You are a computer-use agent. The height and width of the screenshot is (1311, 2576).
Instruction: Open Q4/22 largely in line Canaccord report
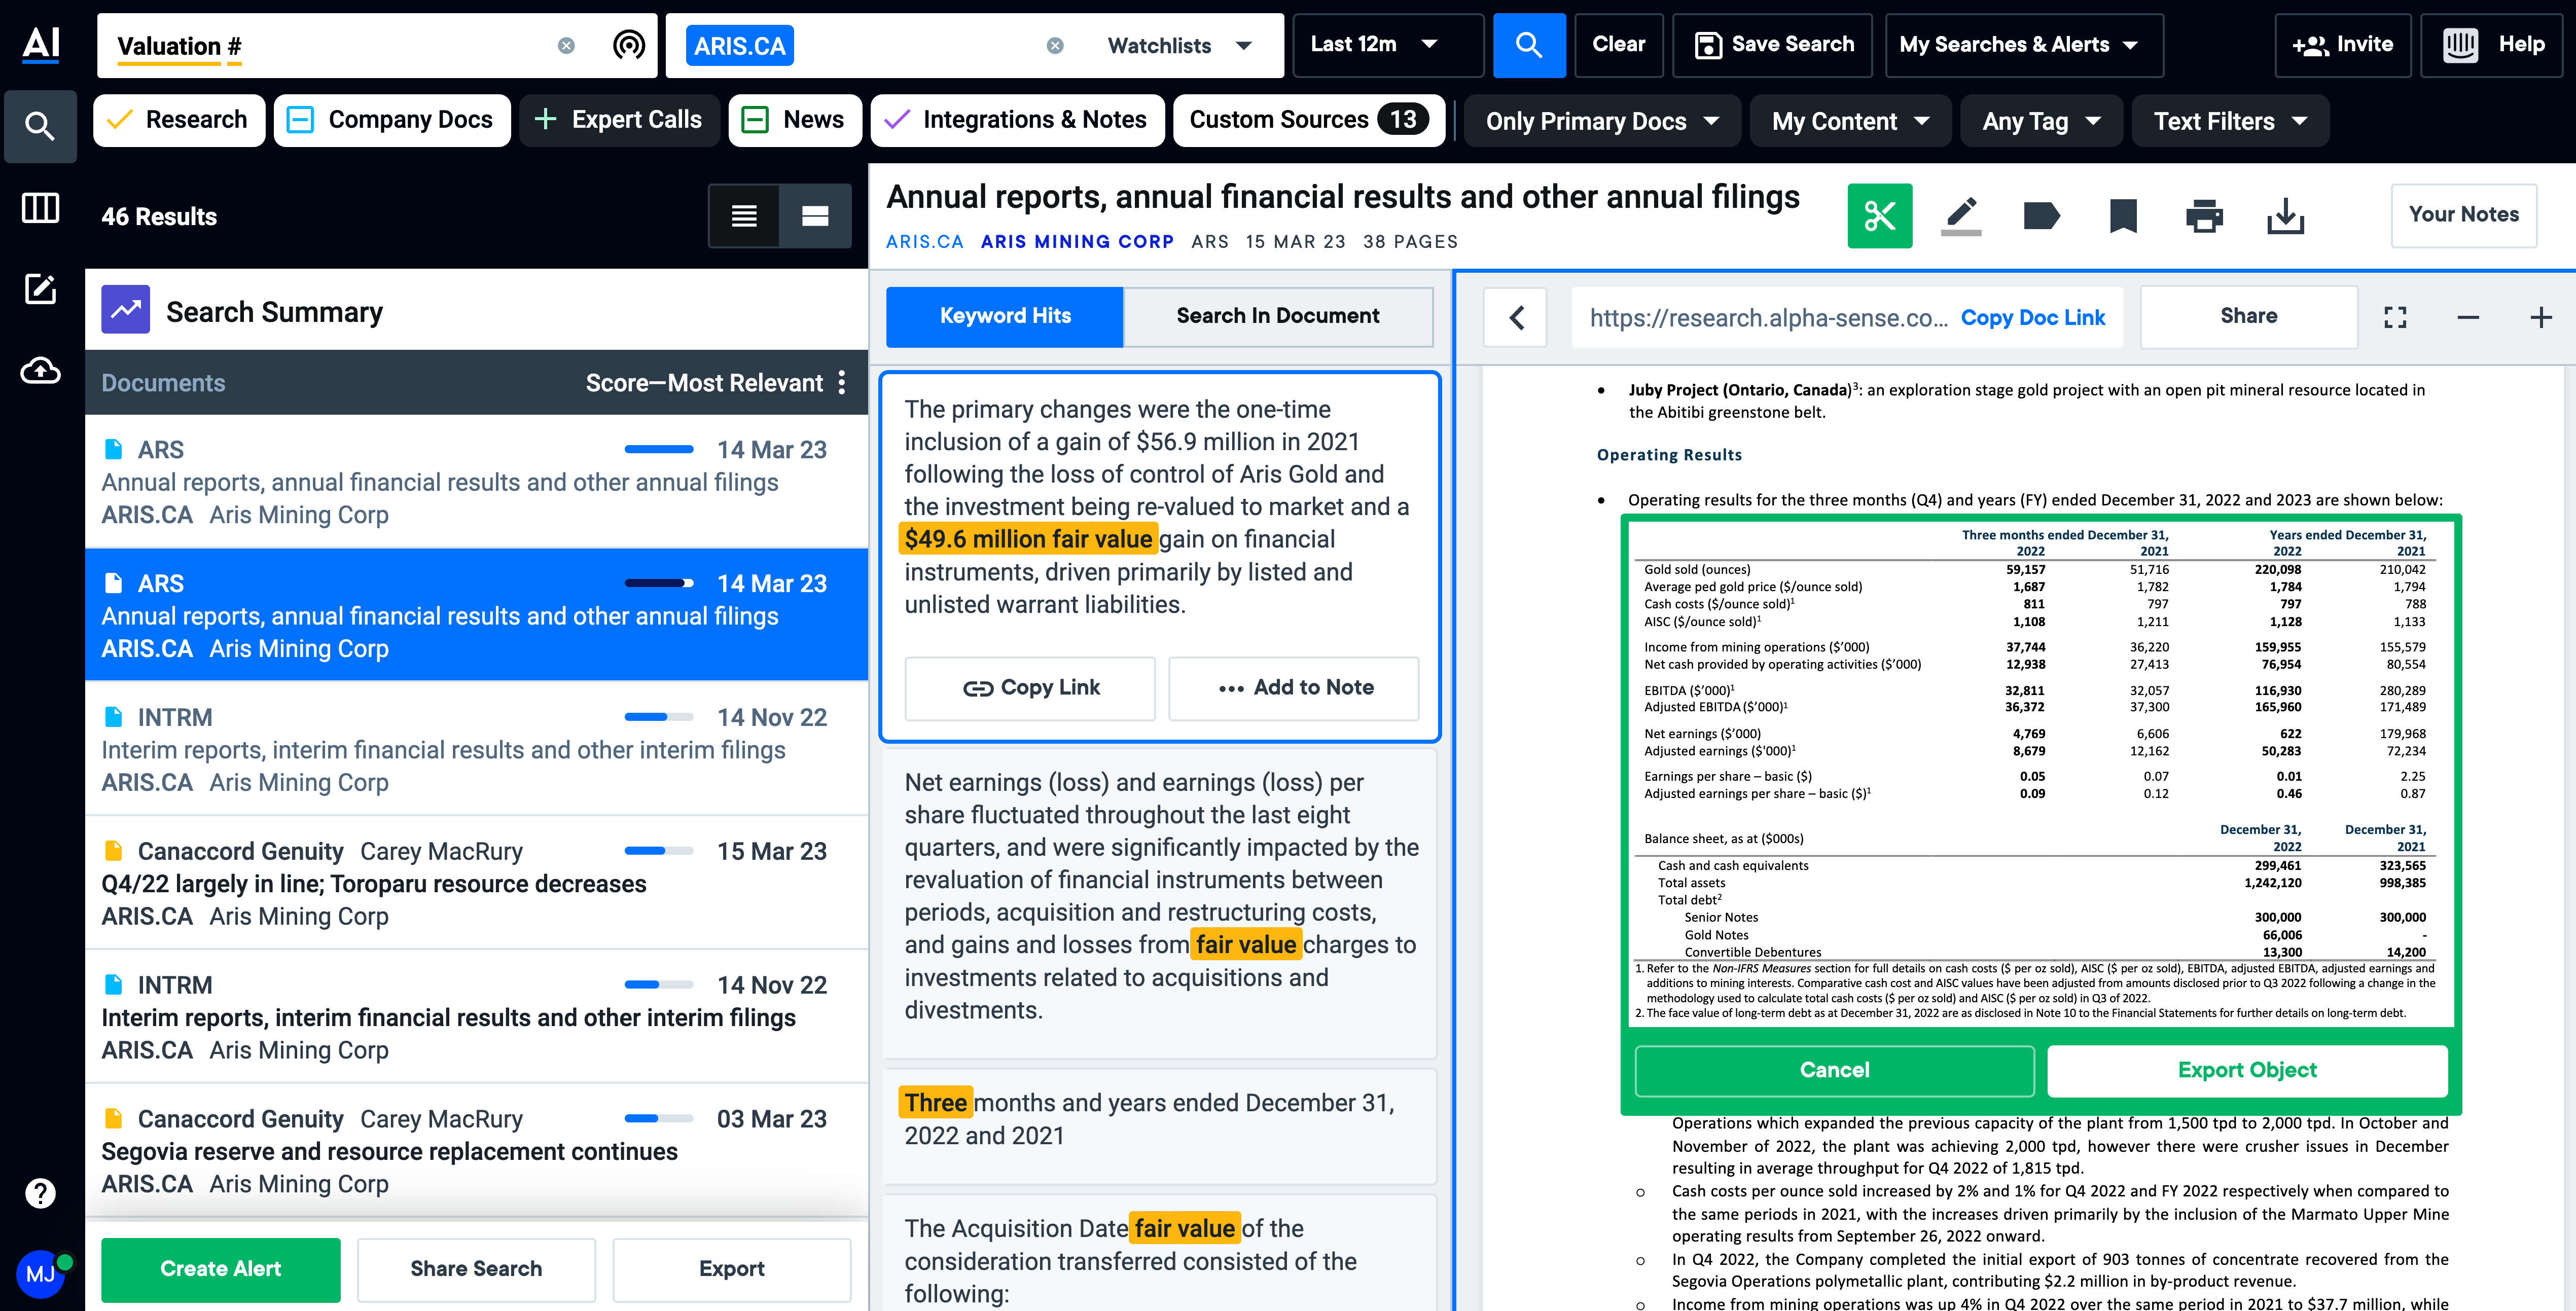click(476, 882)
